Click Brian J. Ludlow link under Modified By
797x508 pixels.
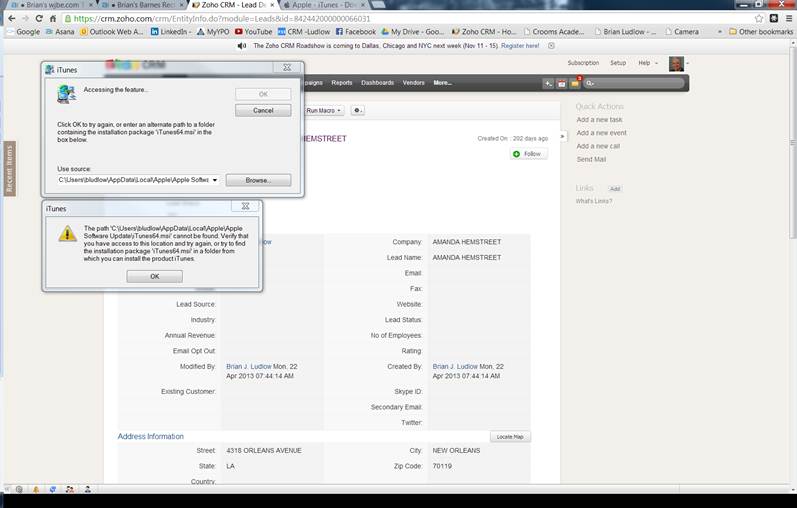point(249,366)
